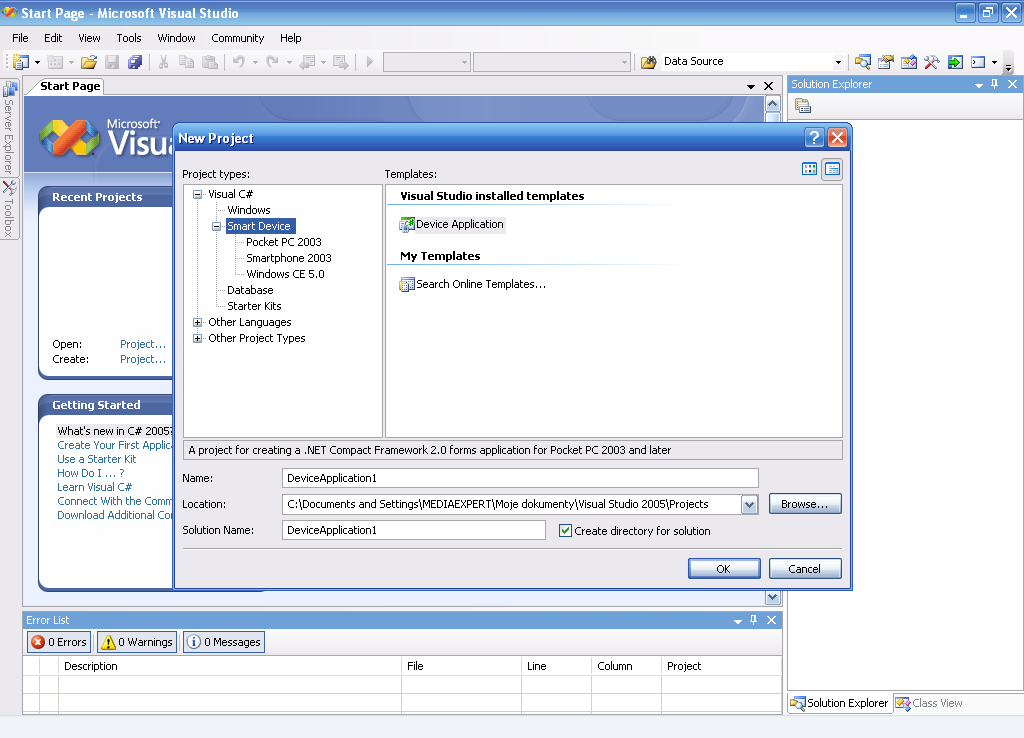Expand the Other Languages node
This screenshot has width=1024, height=738.
click(x=197, y=322)
